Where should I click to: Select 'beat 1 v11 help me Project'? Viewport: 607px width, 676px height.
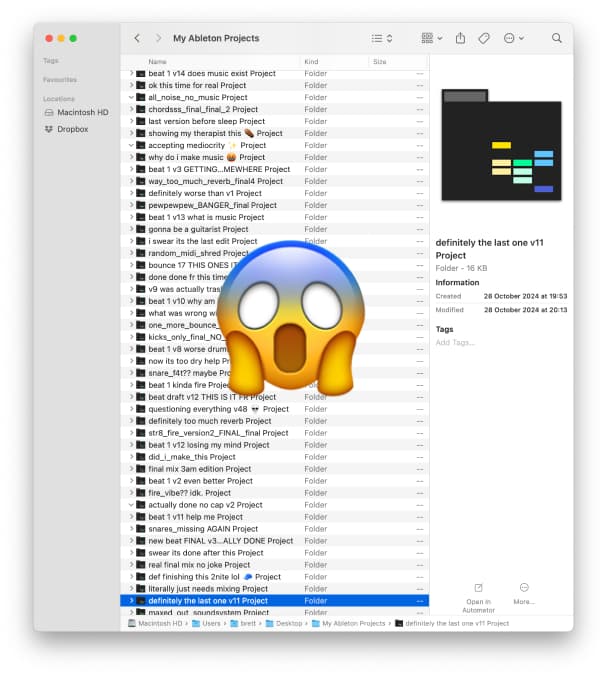pyautogui.click(x=275, y=517)
